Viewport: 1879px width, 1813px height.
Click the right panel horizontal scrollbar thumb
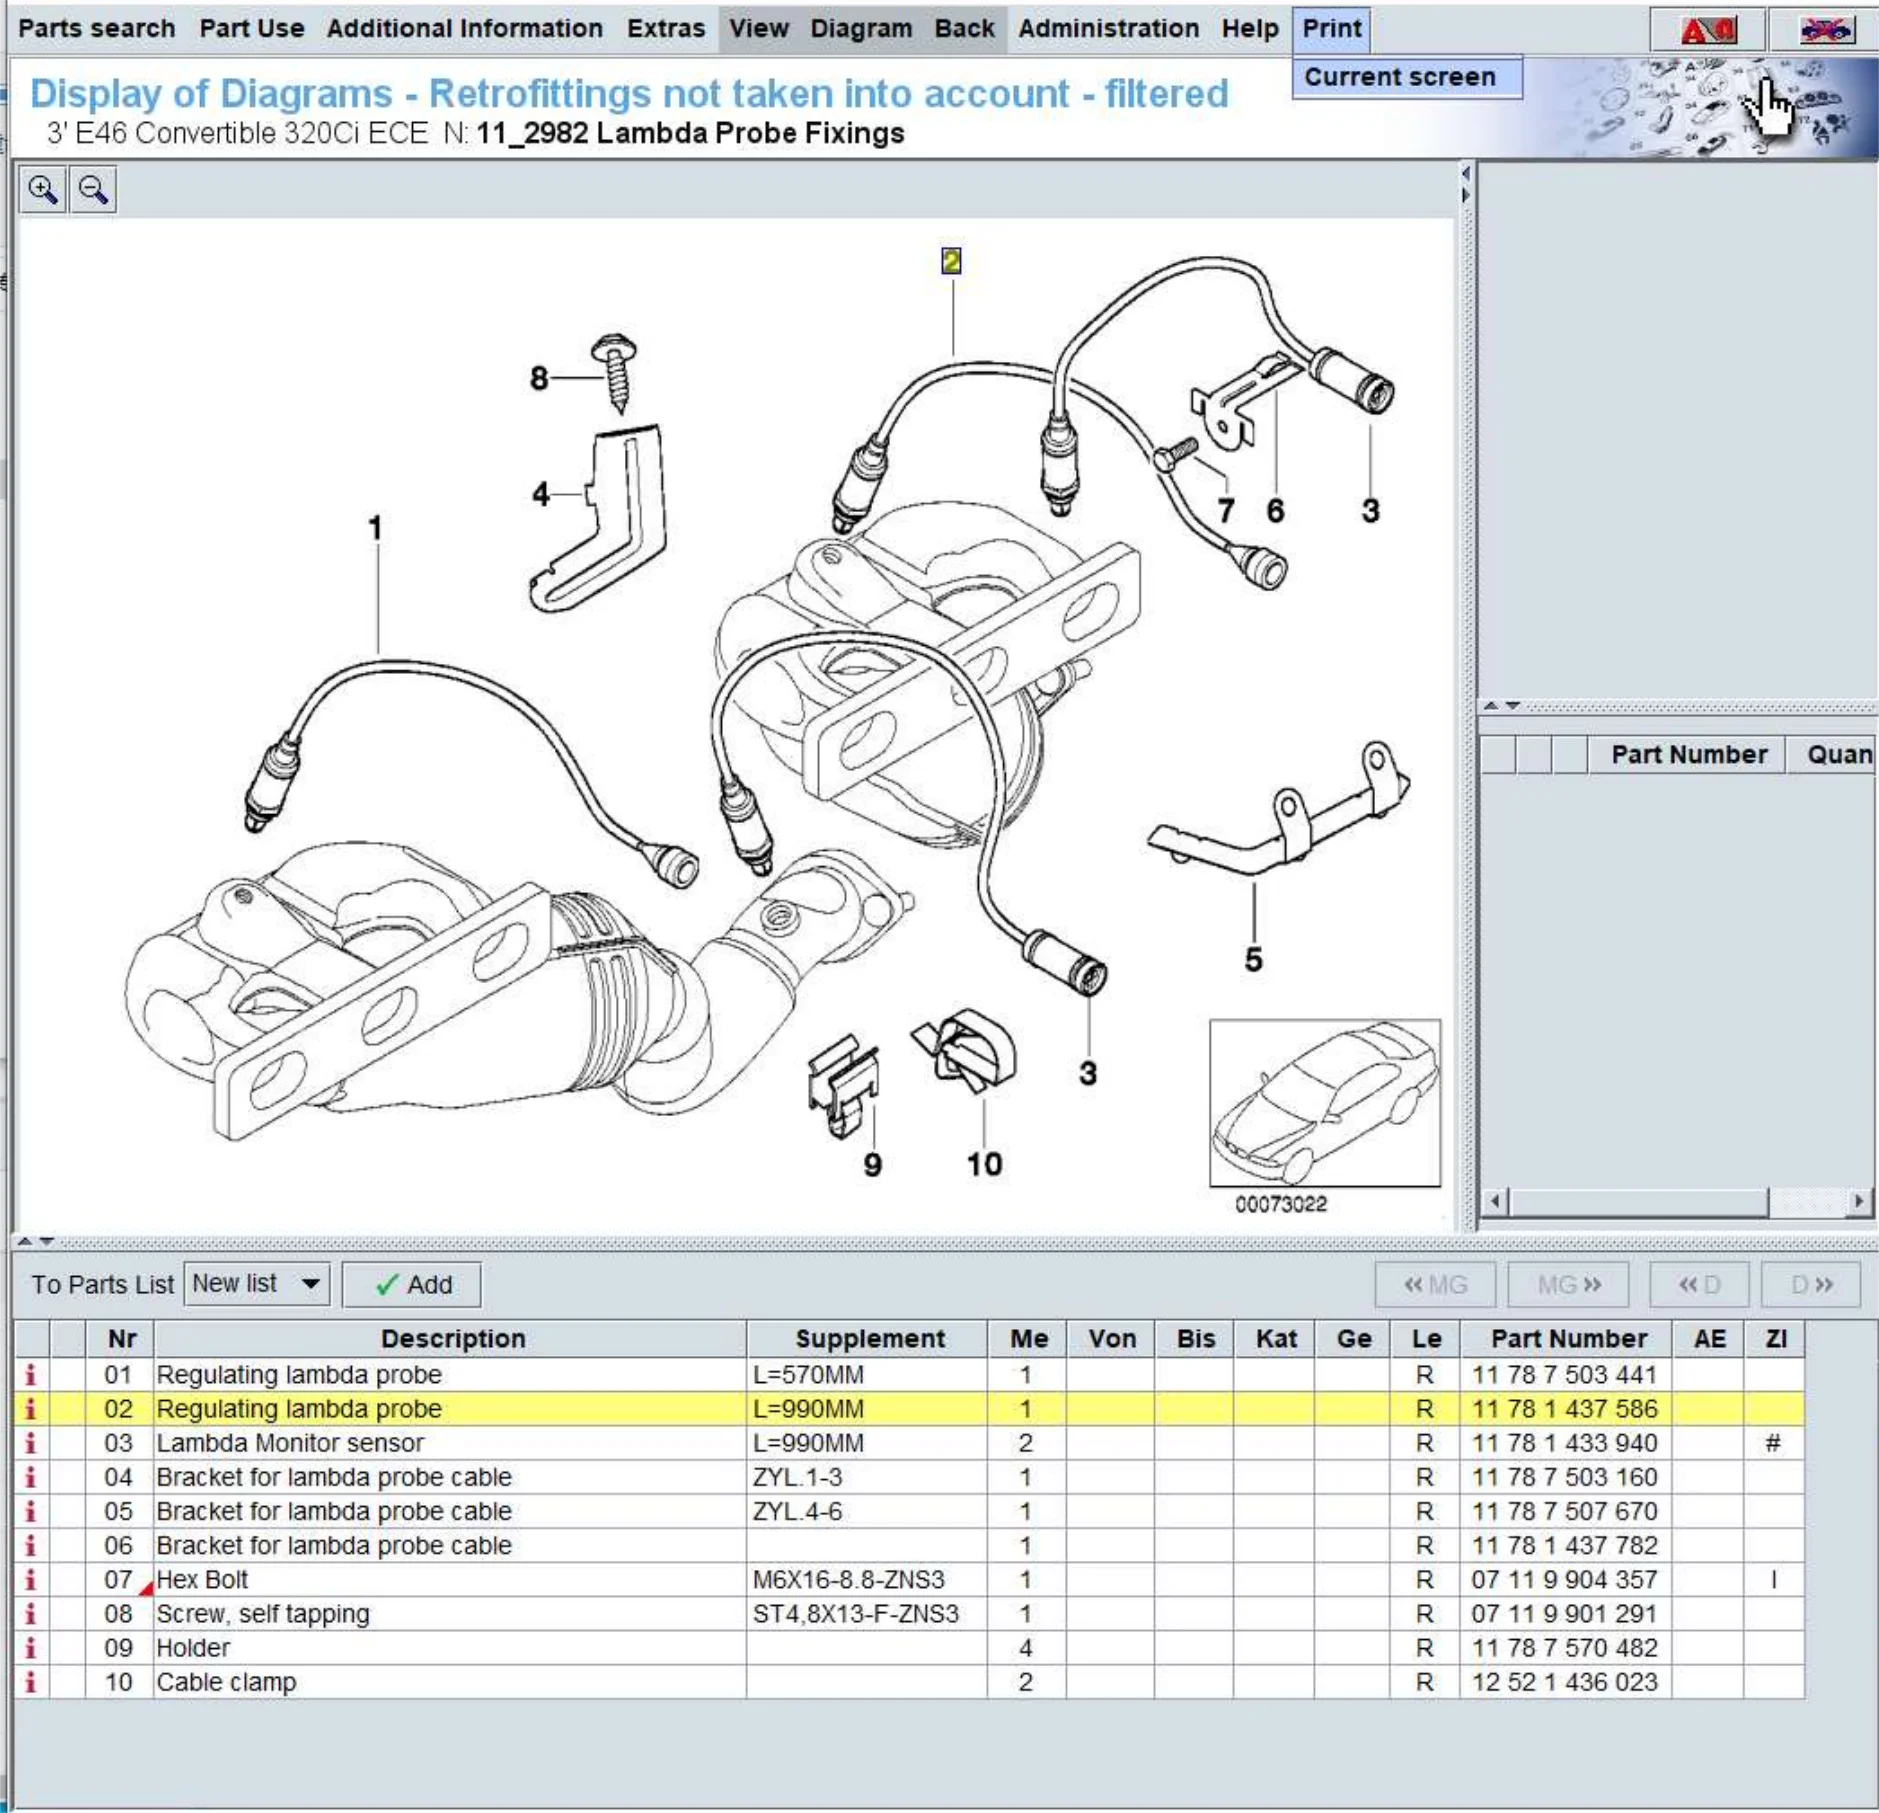tap(1639, 1201)
